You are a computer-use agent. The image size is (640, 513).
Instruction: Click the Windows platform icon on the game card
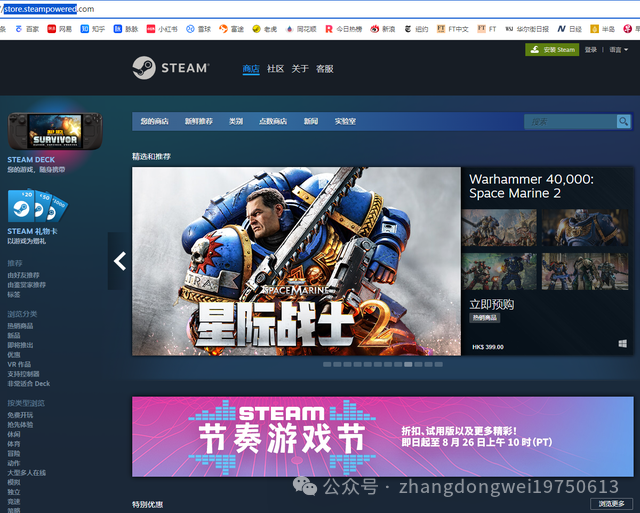pyautogui.click(x=622, y=344)
